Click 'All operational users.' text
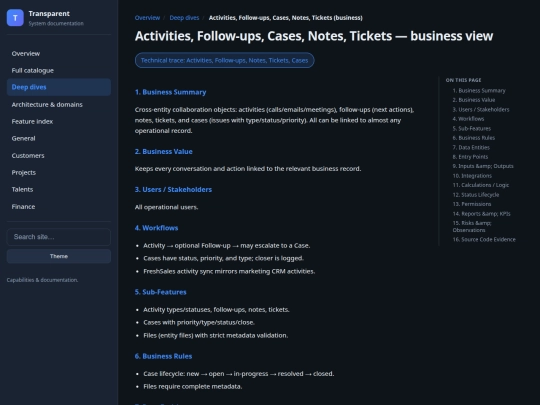This screenshot has width=540, height=405. pos(166,207)
